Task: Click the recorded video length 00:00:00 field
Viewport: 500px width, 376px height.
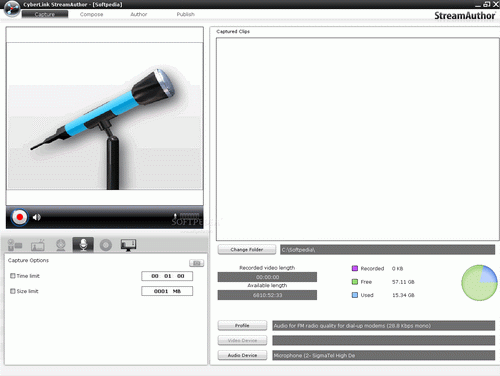Action: tap(267, 277)
